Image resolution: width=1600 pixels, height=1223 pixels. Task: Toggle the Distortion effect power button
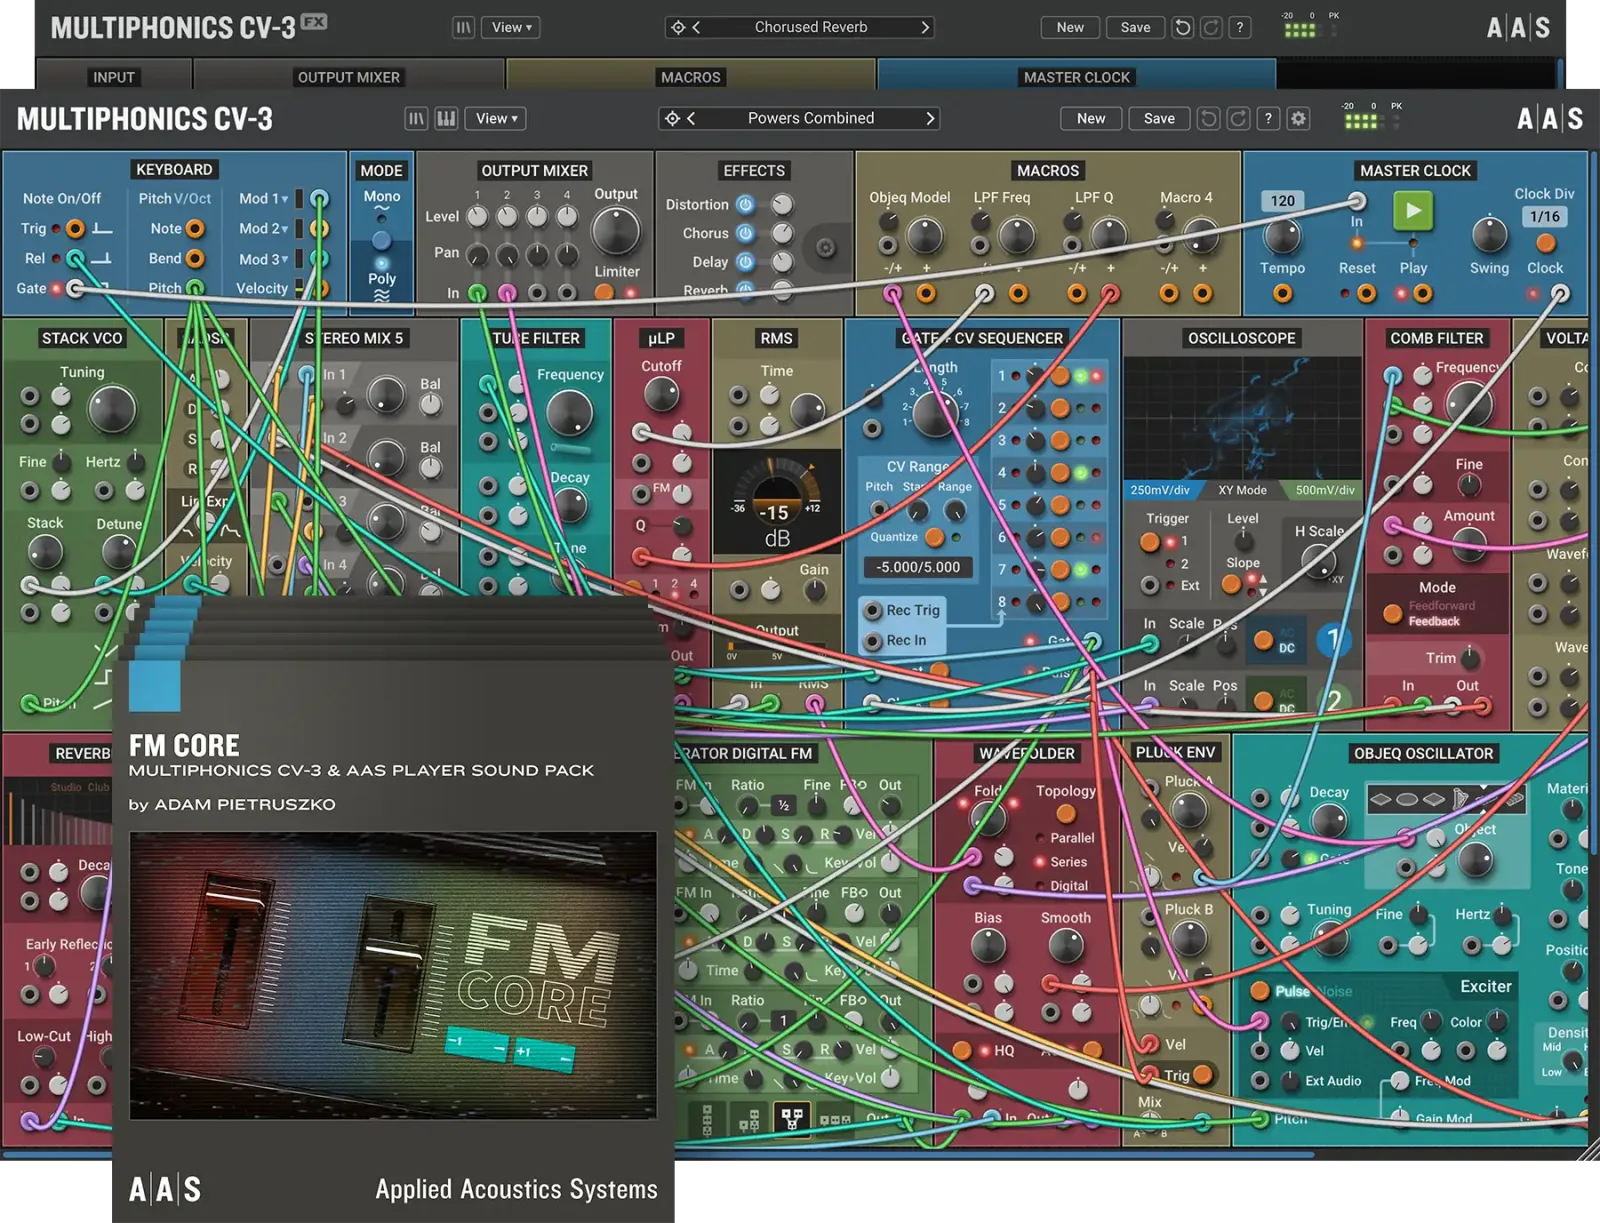[x=745, y=204]
